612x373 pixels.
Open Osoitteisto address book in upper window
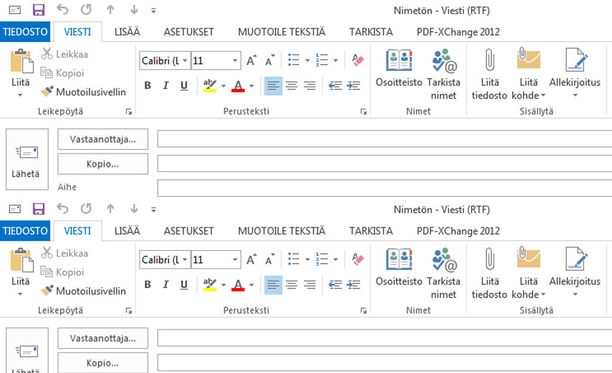tap(399, 68)
